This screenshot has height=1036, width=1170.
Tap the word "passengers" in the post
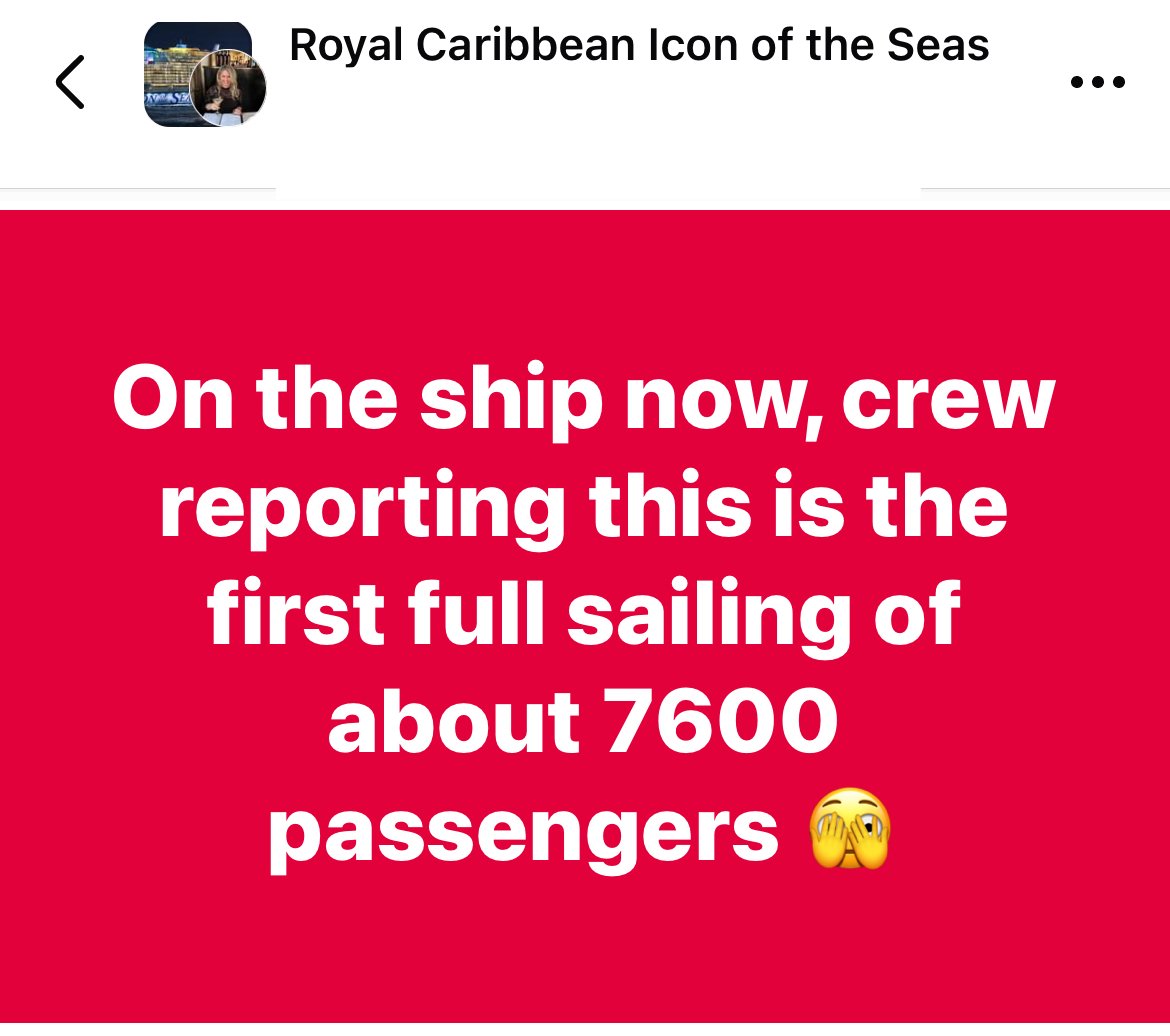pyautogui.click(x=524, y=833)
